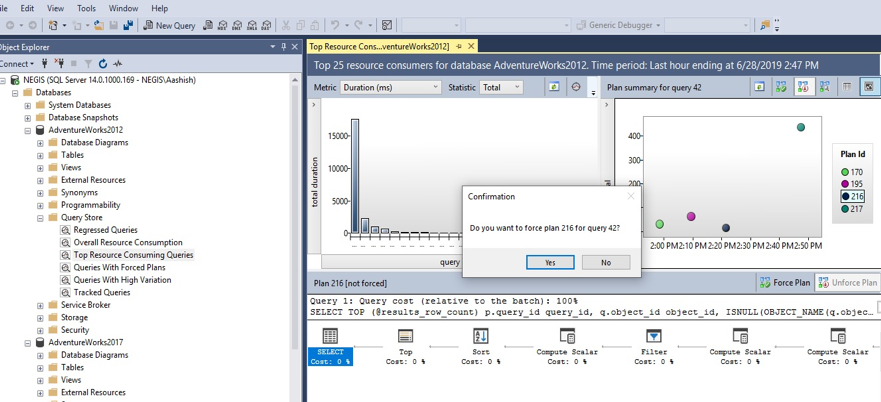Open Overall Resource Consumption report

coord(128,242)
